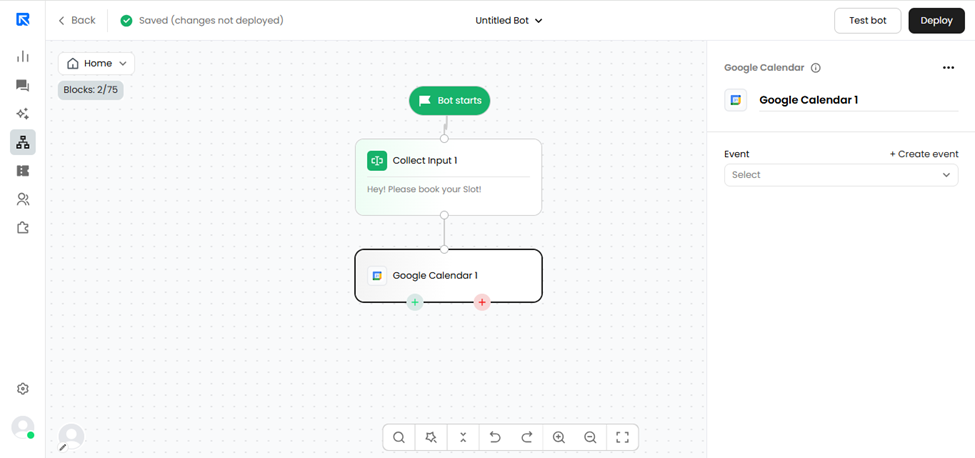Zoom out using the magnifier minus icon
975x458 pixels.
click(x=590, y=437)
